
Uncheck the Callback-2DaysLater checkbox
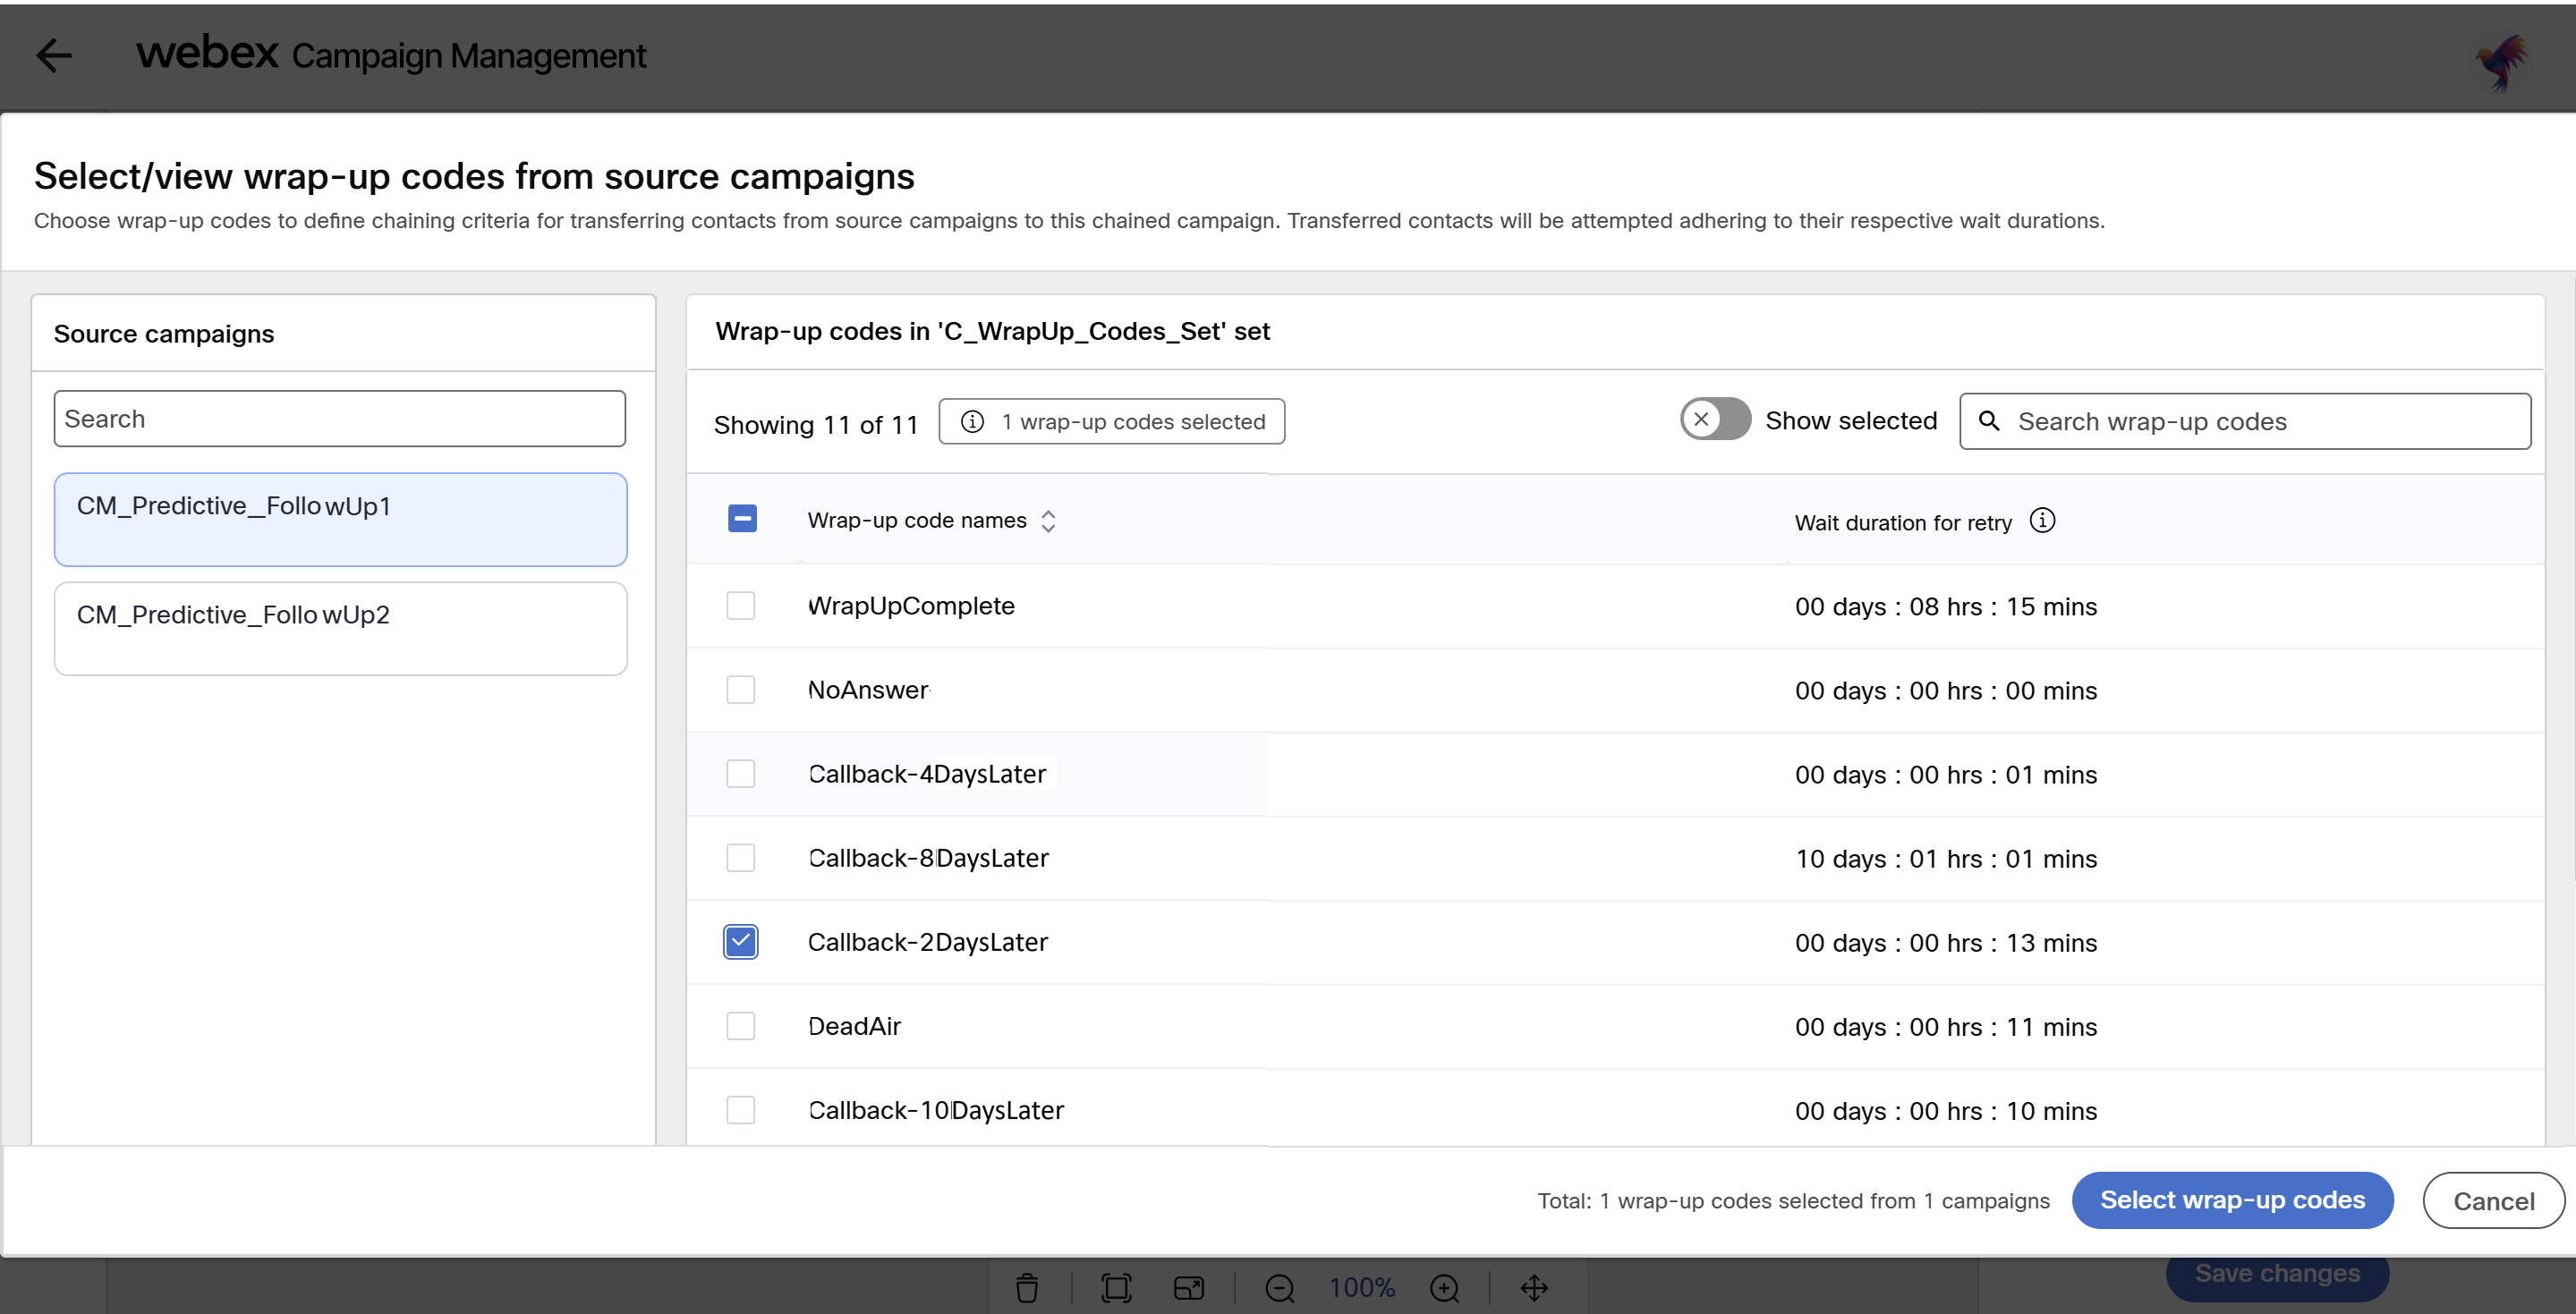[740, 942]
